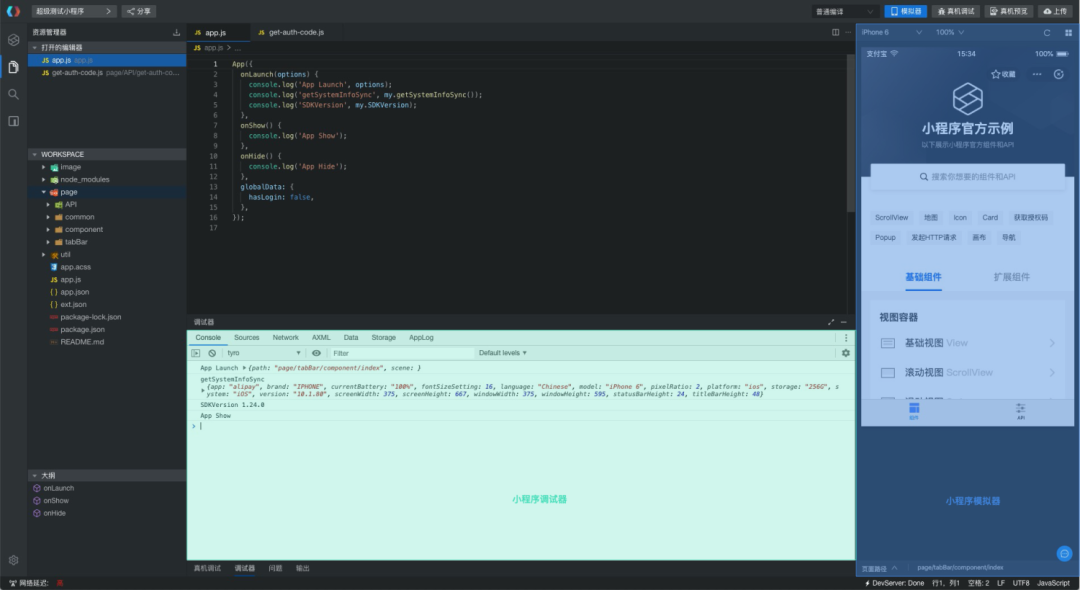
Task: Click the simulator search box
Action: click(967, 177)
